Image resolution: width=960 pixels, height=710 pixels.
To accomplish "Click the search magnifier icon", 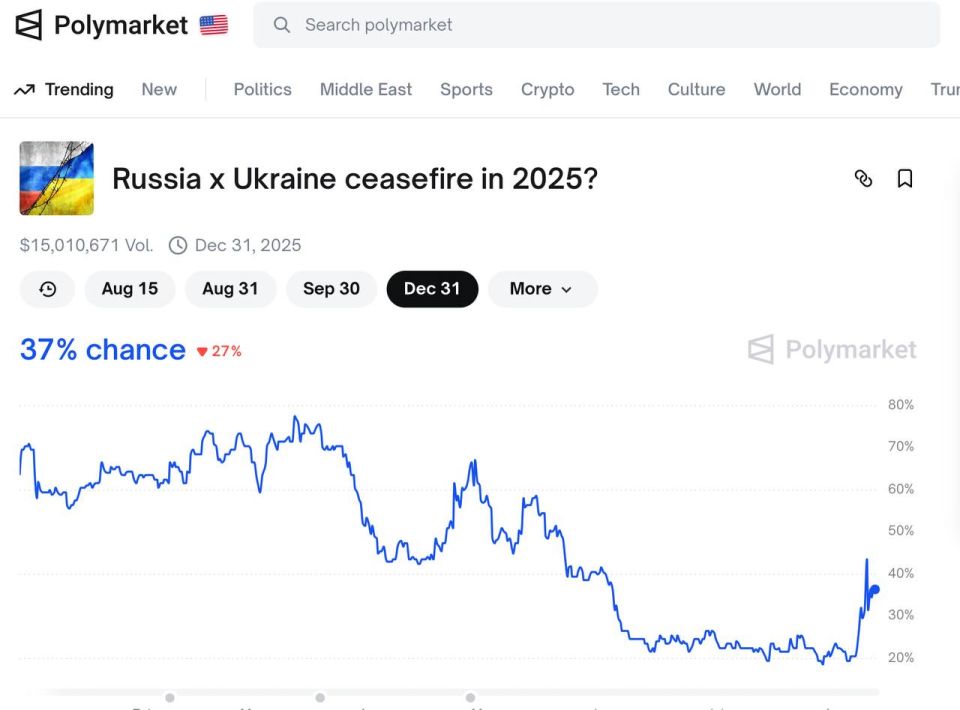I will click(281, 24).
